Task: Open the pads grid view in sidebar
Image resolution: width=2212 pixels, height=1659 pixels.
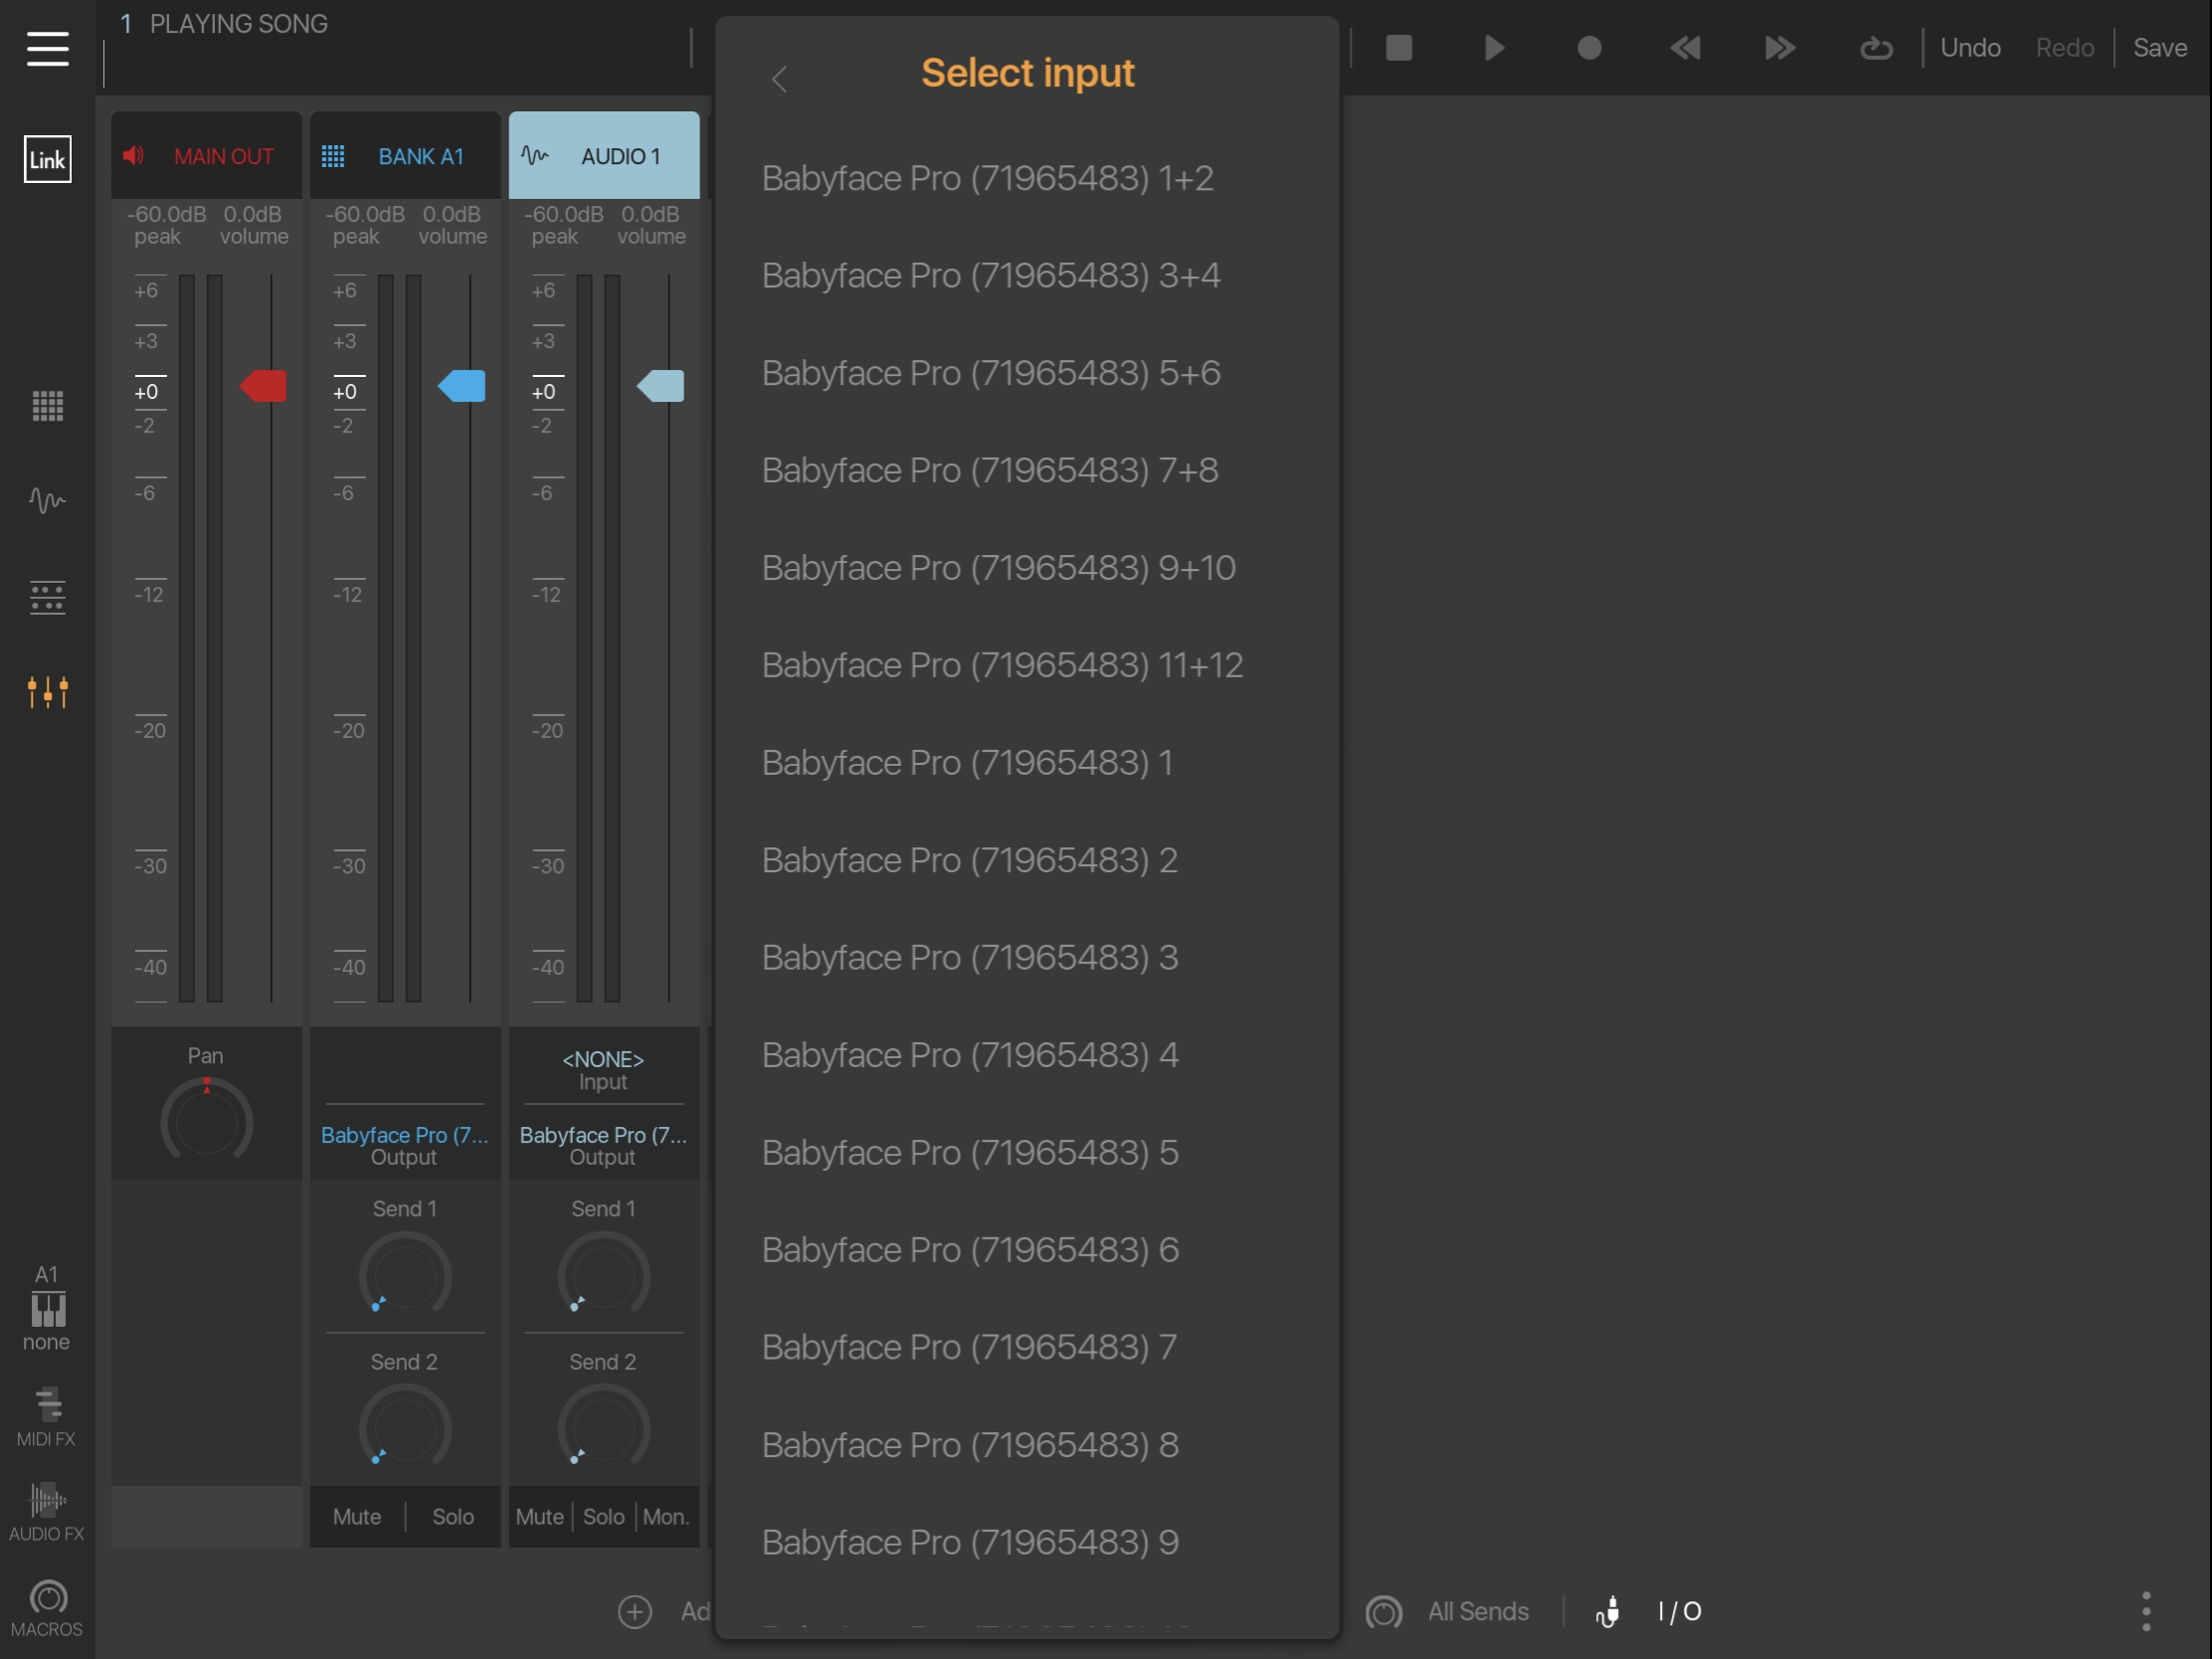Action: pos(47,406)
